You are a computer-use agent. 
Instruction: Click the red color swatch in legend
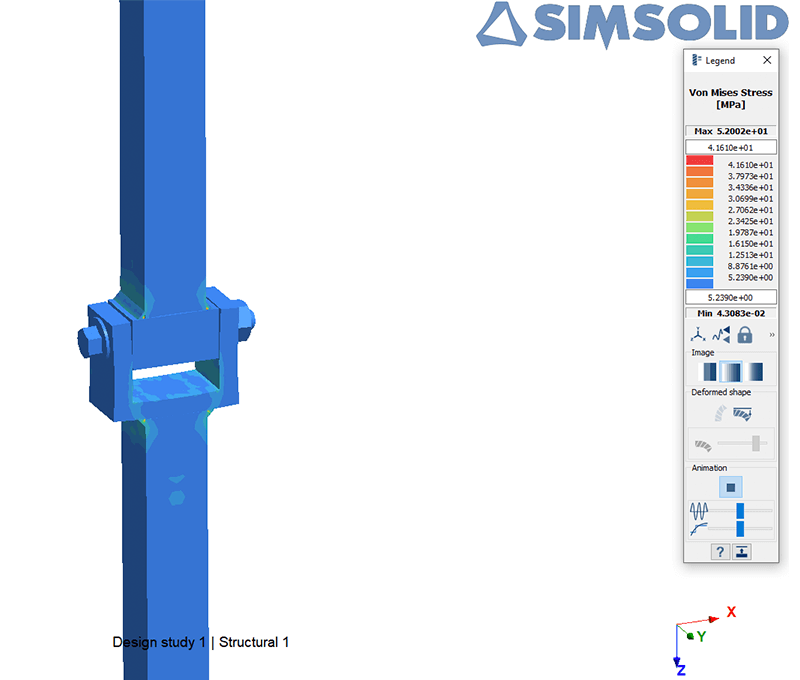[699, 161]
